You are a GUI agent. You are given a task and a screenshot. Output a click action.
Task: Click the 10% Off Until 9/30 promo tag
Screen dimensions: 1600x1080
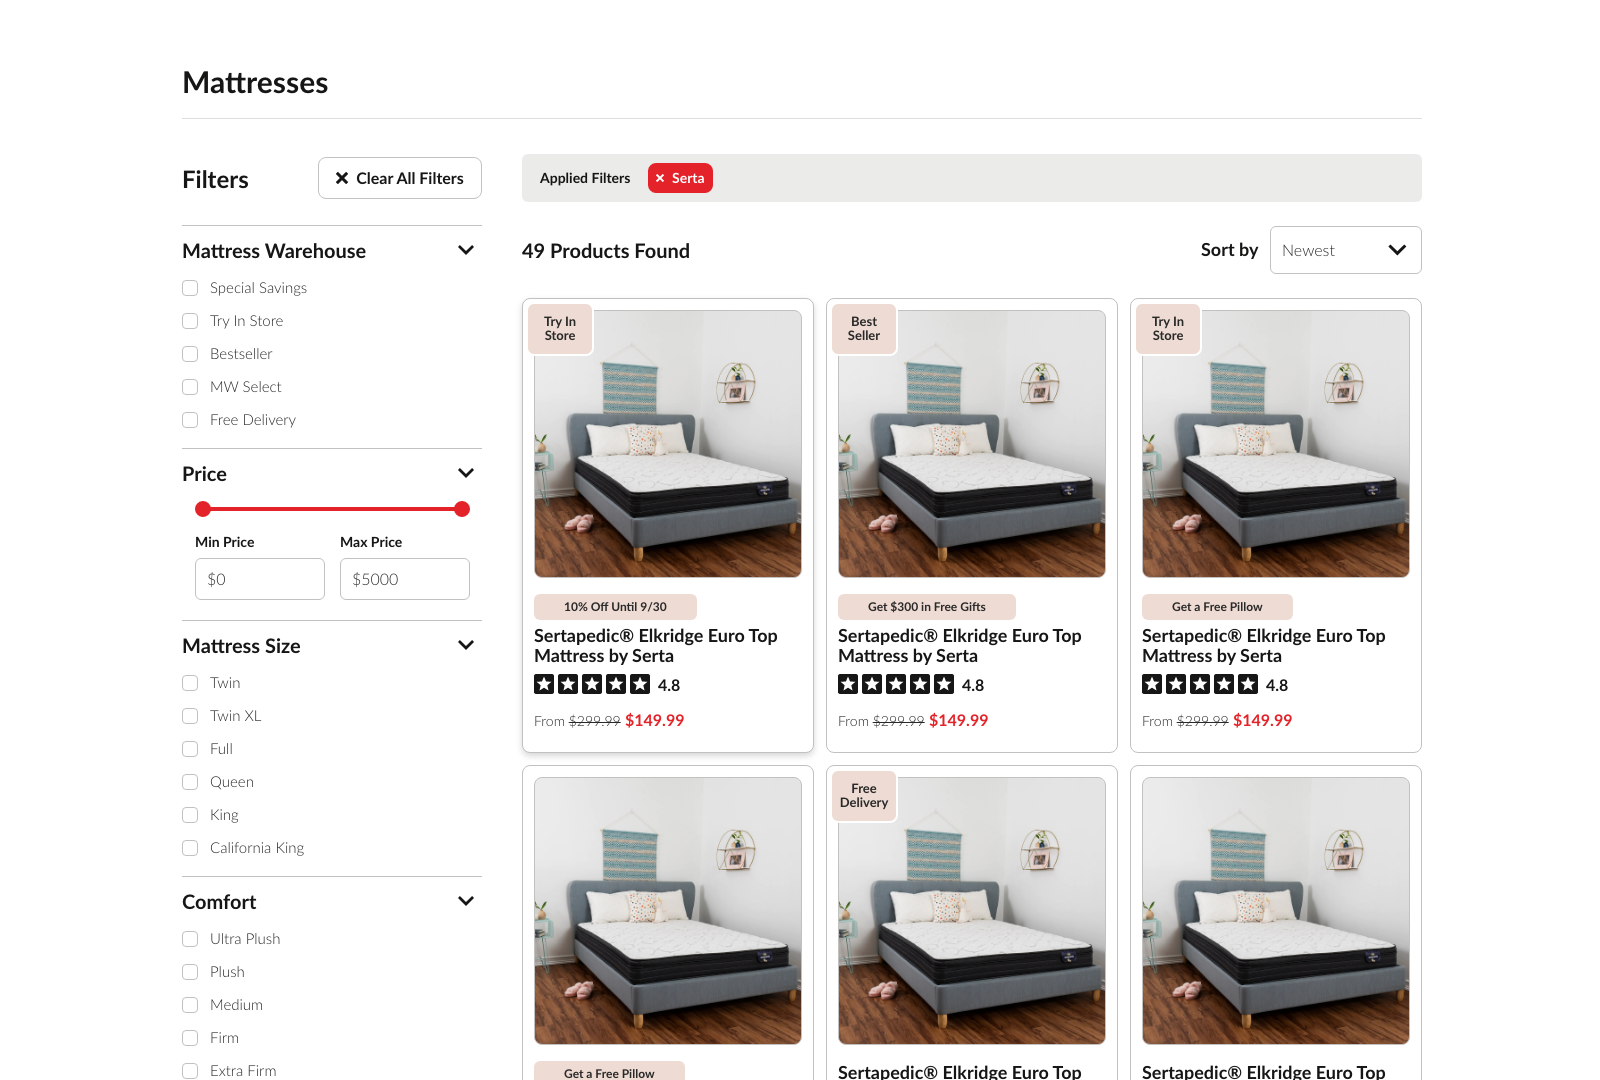pyautogui.click(x=615, y=607)
